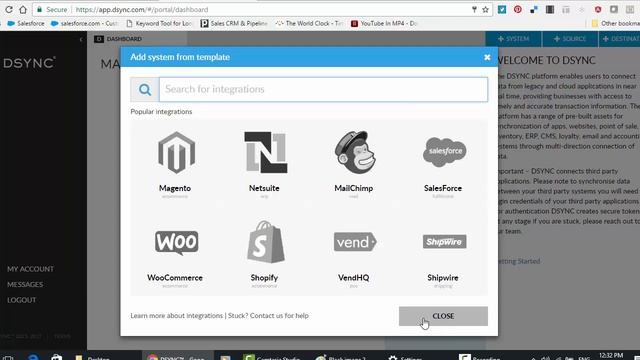Screen dimensions: 640x360
Task: Click the + SOURCE button
Action: 570,39
